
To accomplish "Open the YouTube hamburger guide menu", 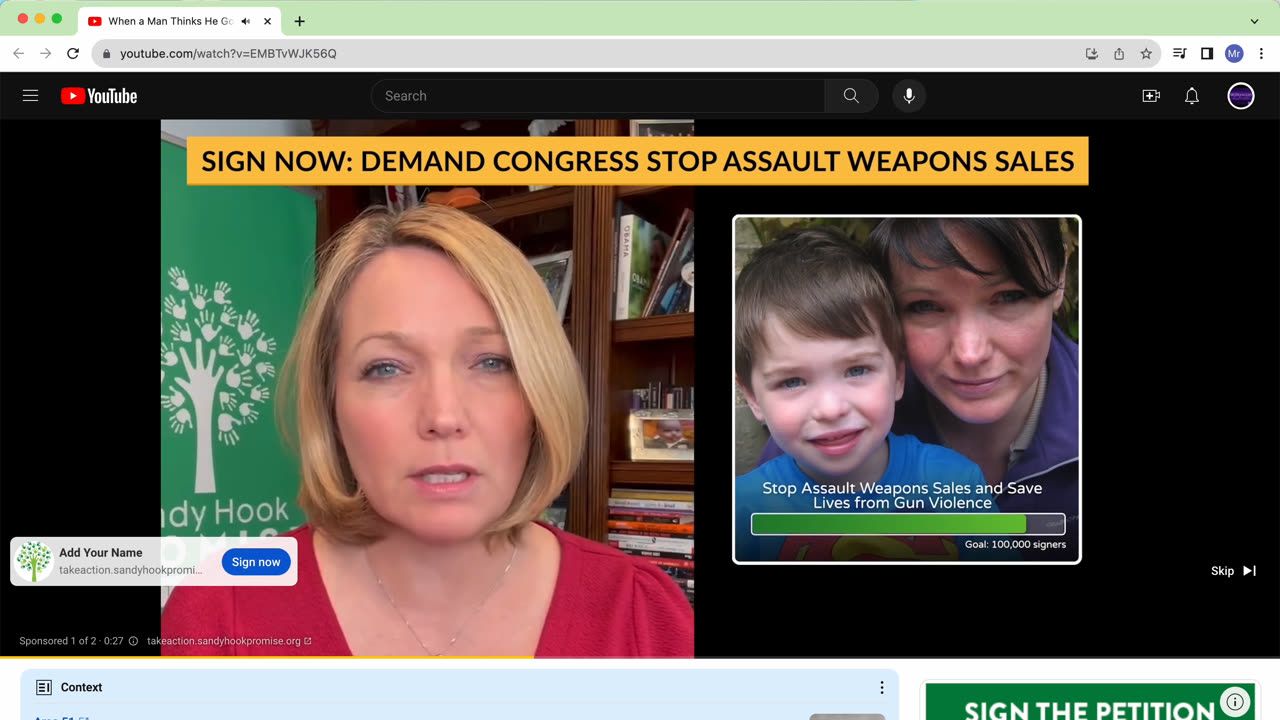I will (30, 96).
